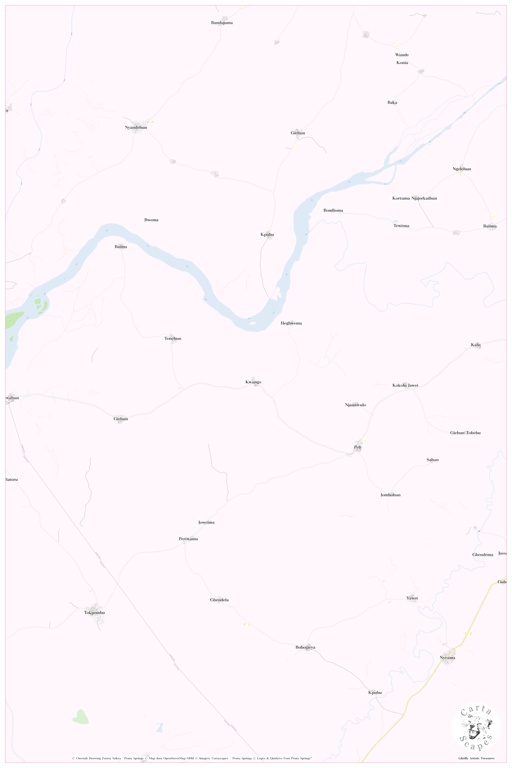Click the small blue pond at bottom
This screenshot has width=512, height=768.
(x=160, y=727)
